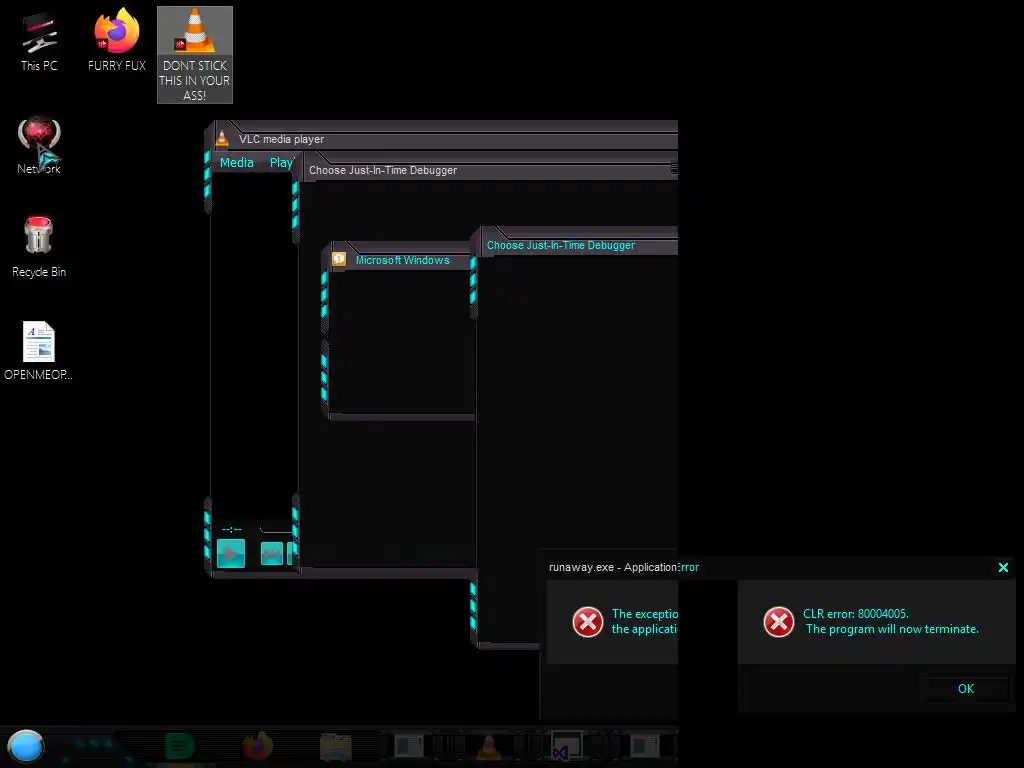Viewport: 1024px width, 768px height.
Task: Close the CLR error dialog with X
Action: pyautogui.click(x=1003, y=568)
